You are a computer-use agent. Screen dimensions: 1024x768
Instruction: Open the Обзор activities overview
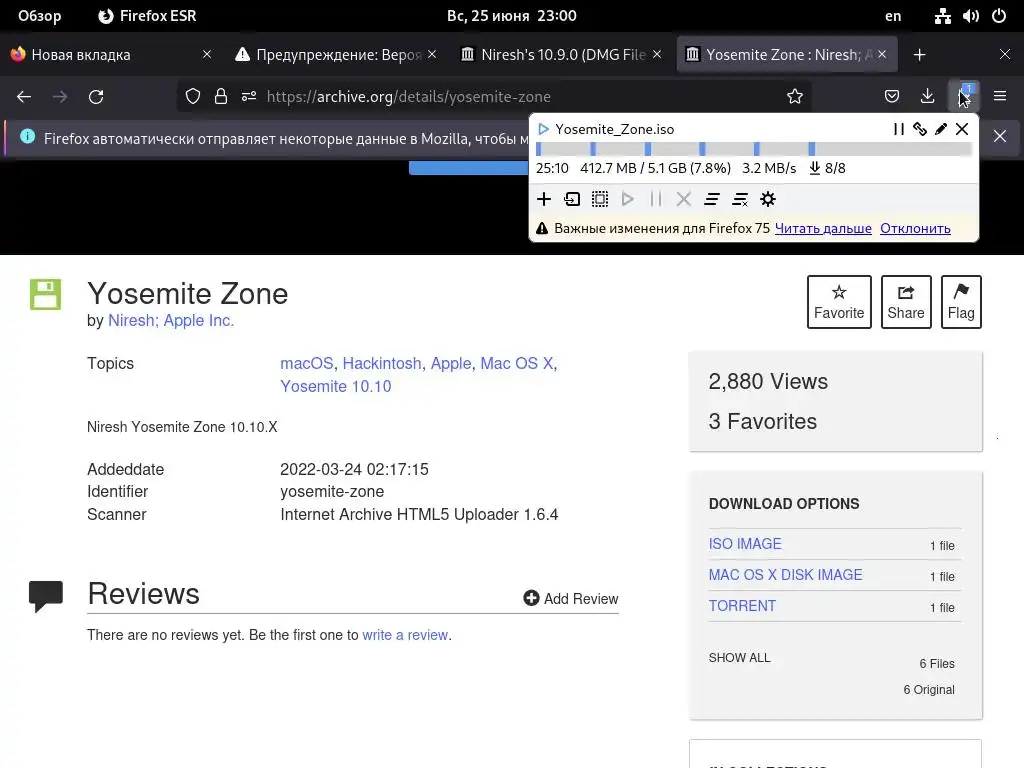(x=39, y=16)
